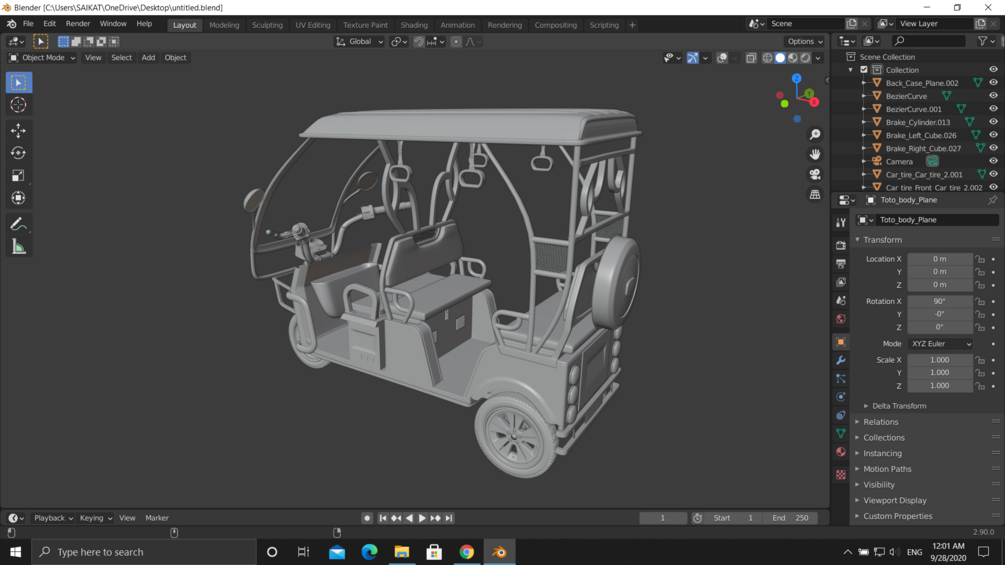Open the Render menu
Image resolution: width=1005 pixels, height=565 pixels.
tap(77, 24)
